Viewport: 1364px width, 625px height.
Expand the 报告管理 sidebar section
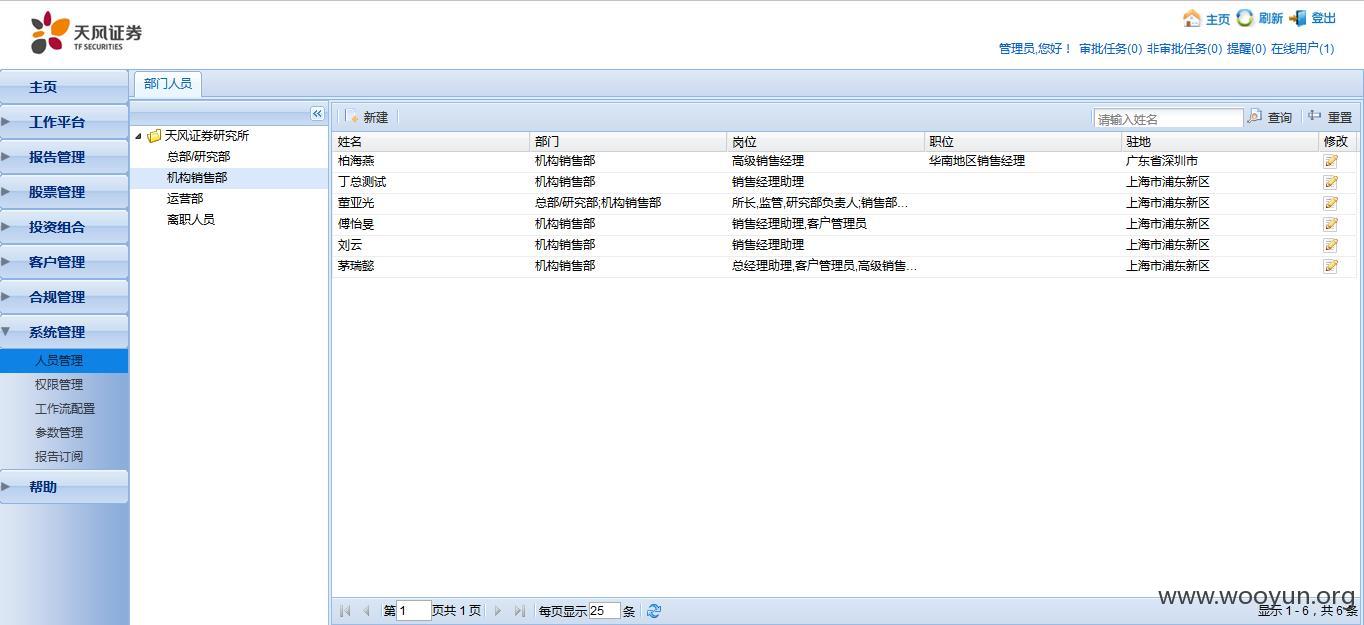pos(57,157)
